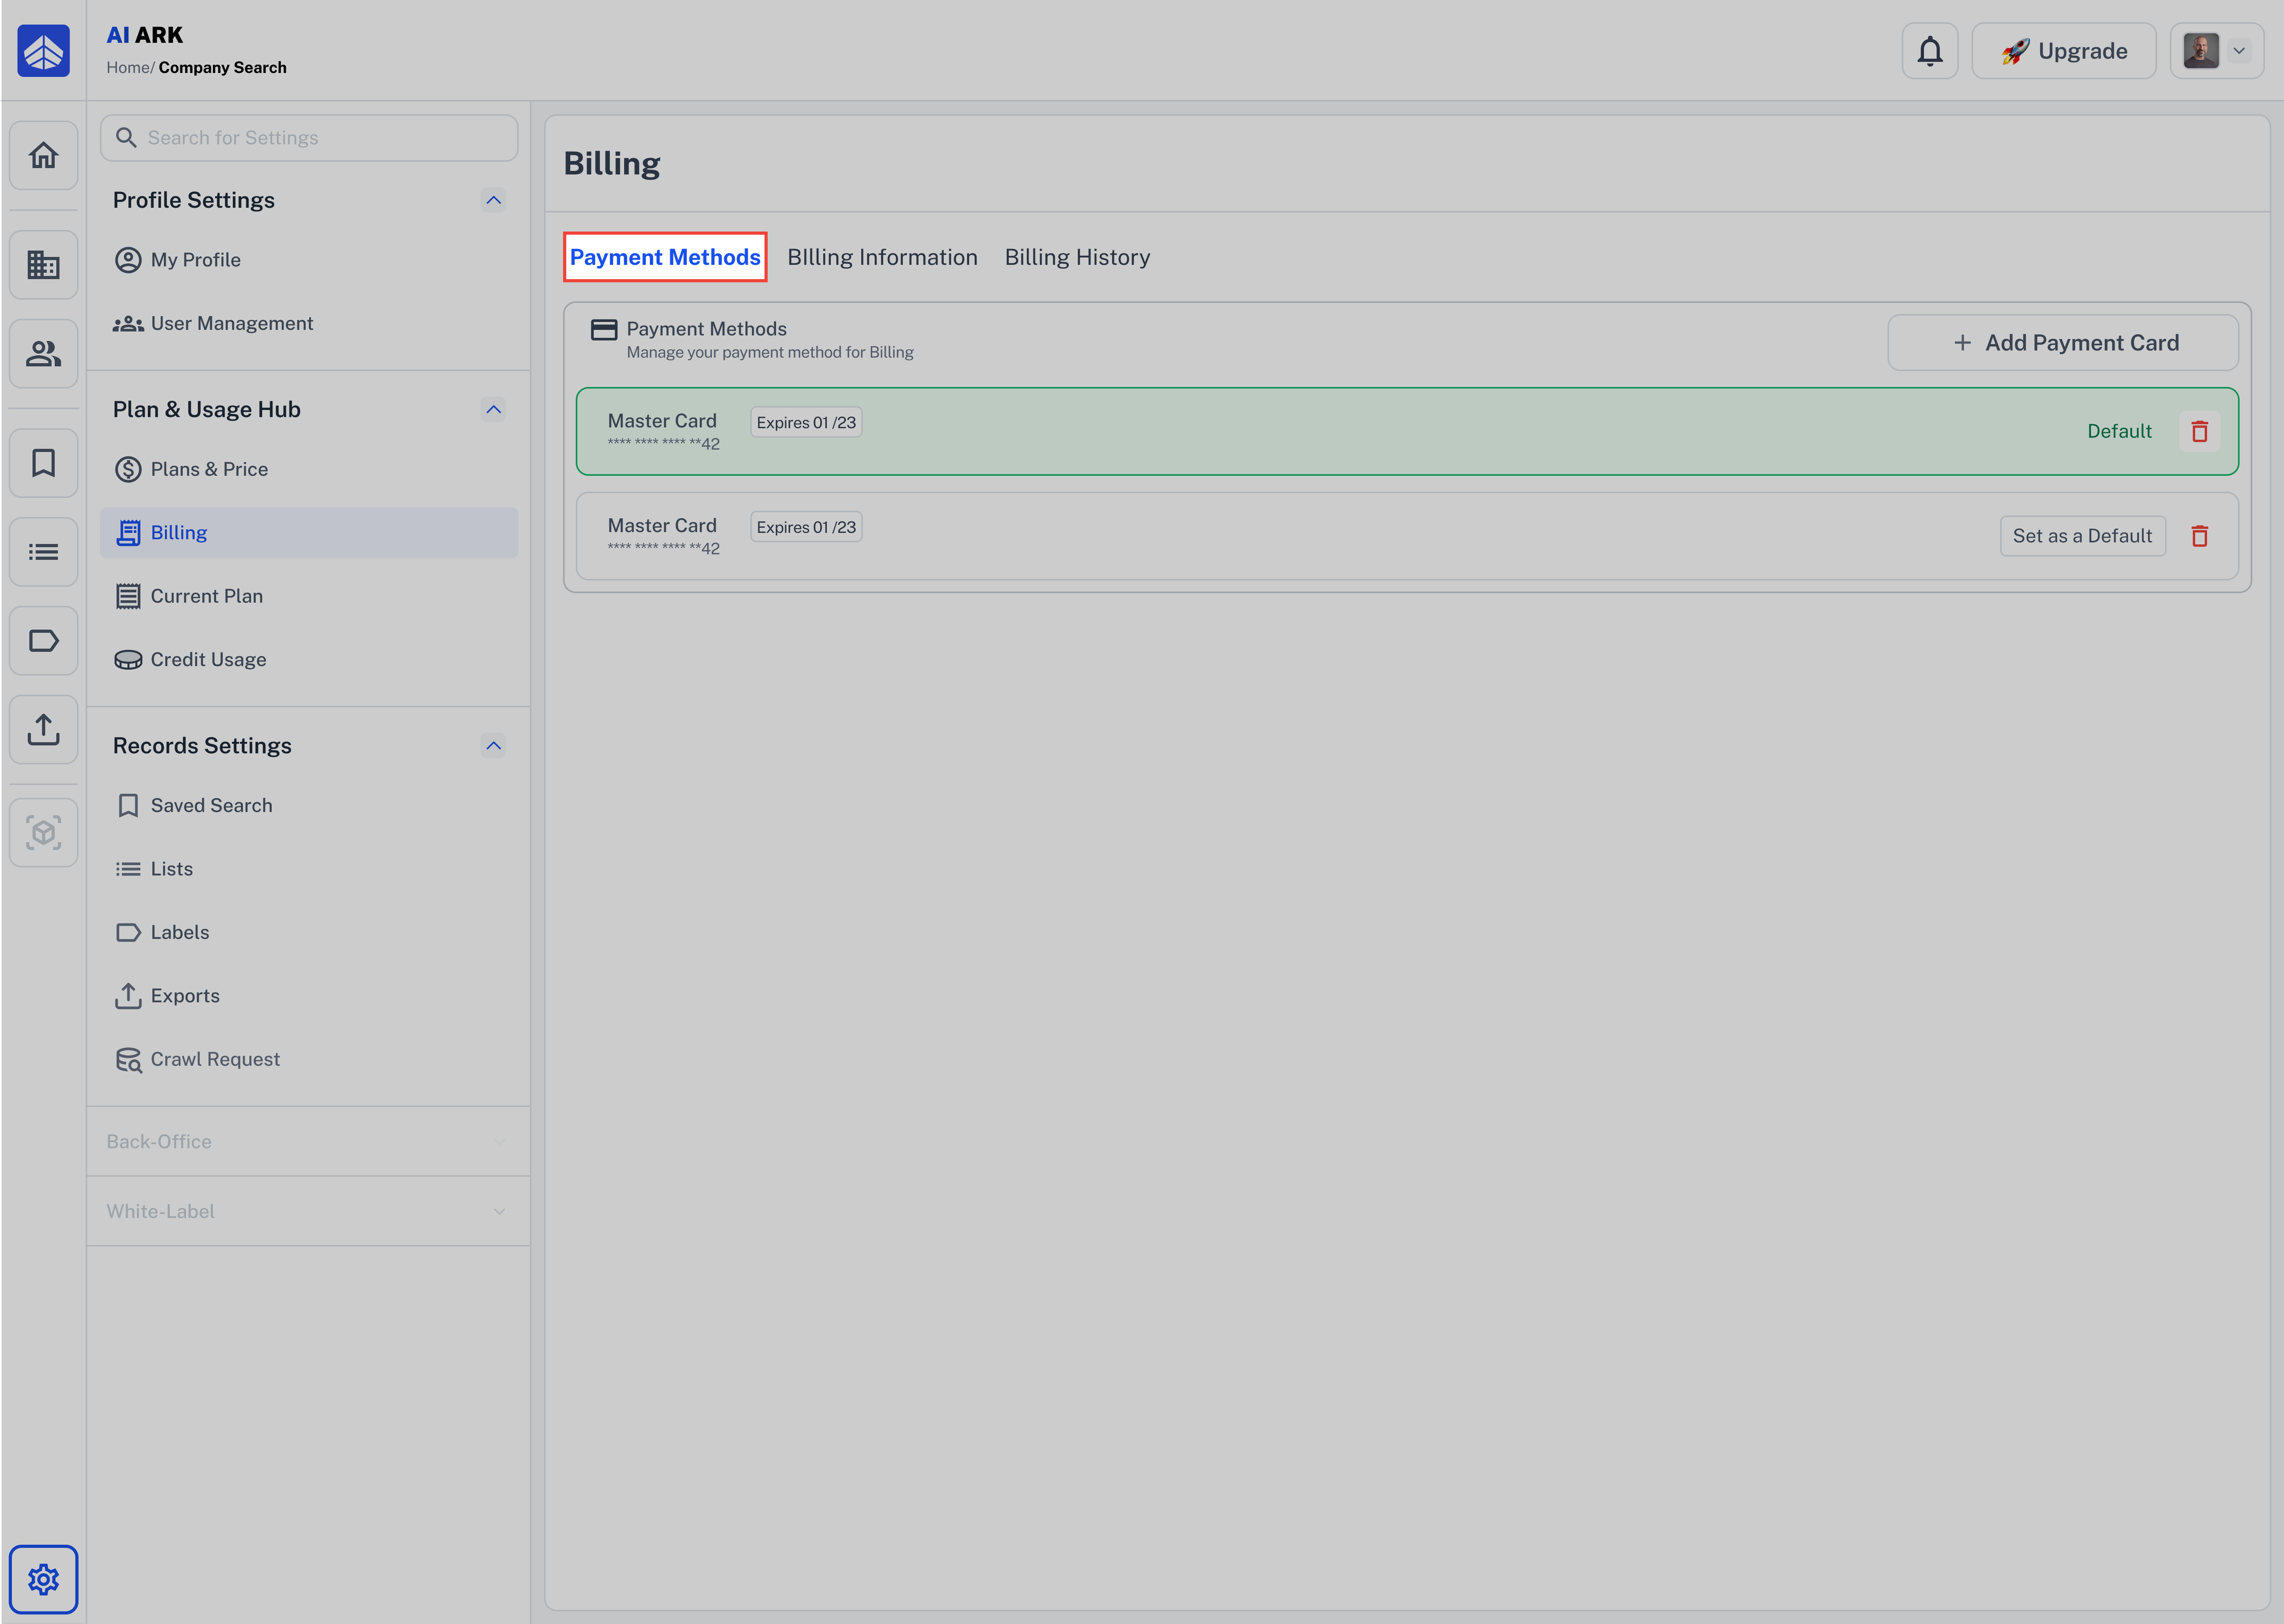Open Crawl Request
This screenshot has height=1624, width=2284.
point(309,1059)
